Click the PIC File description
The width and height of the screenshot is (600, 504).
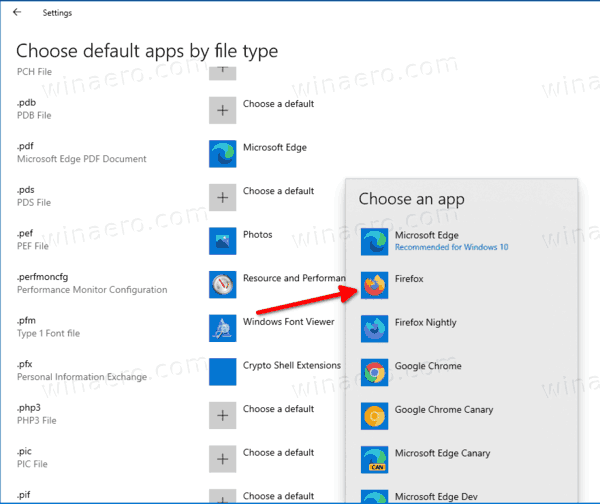click(32, 464)
